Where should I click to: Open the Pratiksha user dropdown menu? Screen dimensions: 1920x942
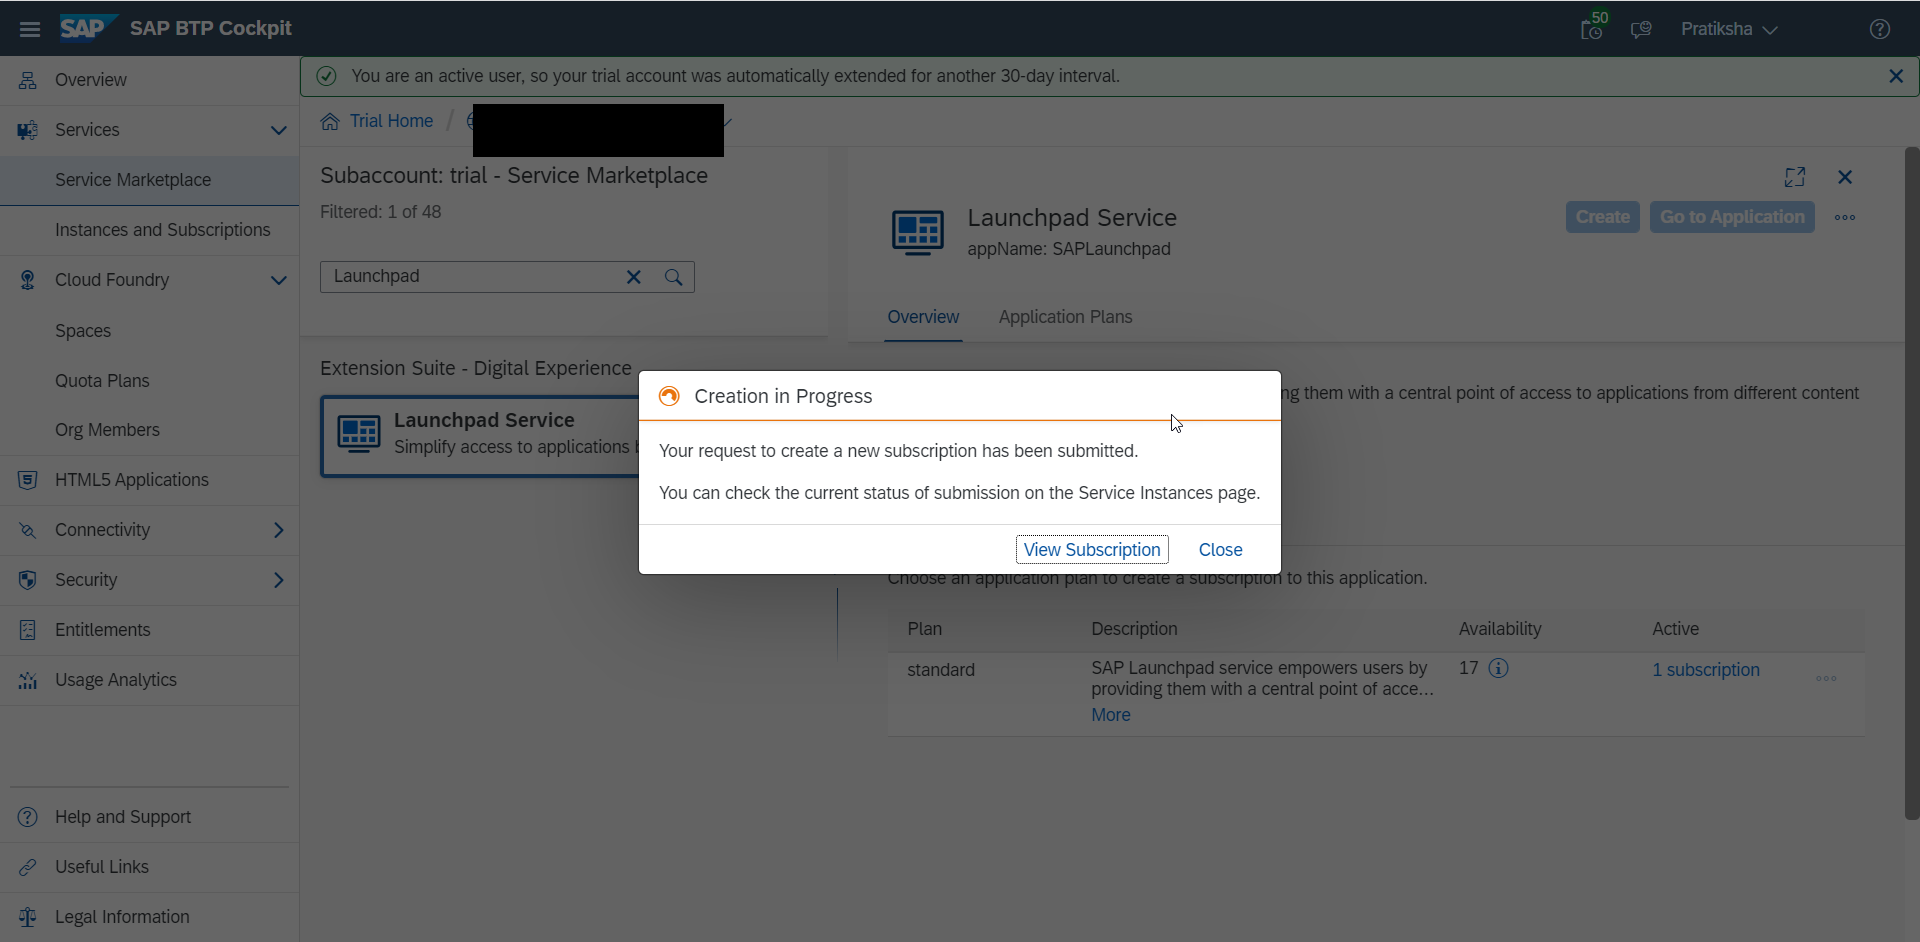tap(1728, 29)
